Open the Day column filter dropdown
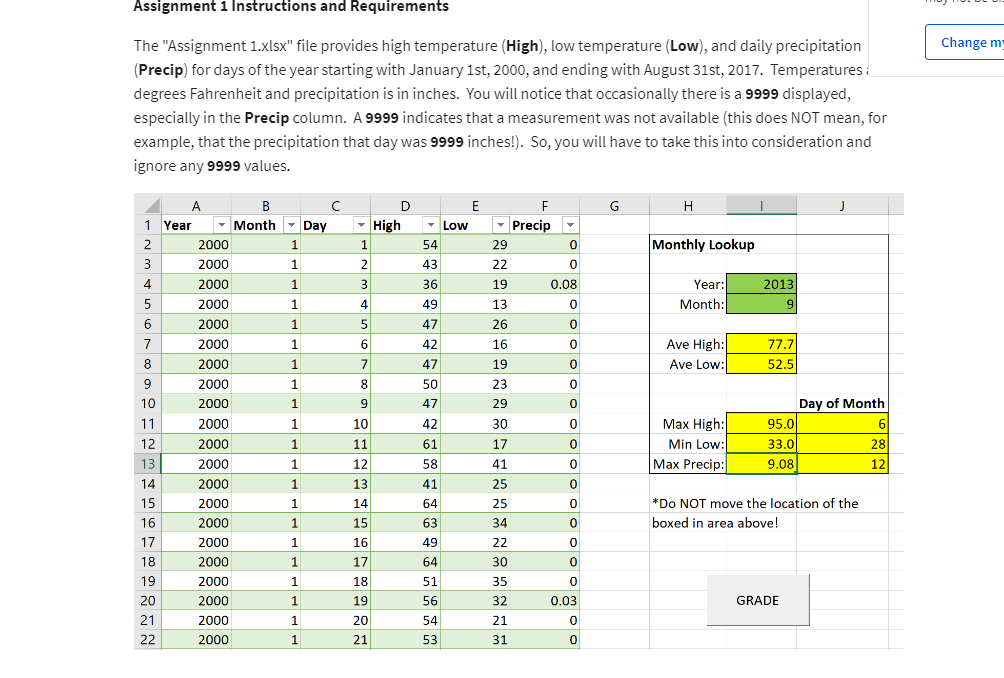Viewport: 1004px width, 678px height. coord(362,225)
